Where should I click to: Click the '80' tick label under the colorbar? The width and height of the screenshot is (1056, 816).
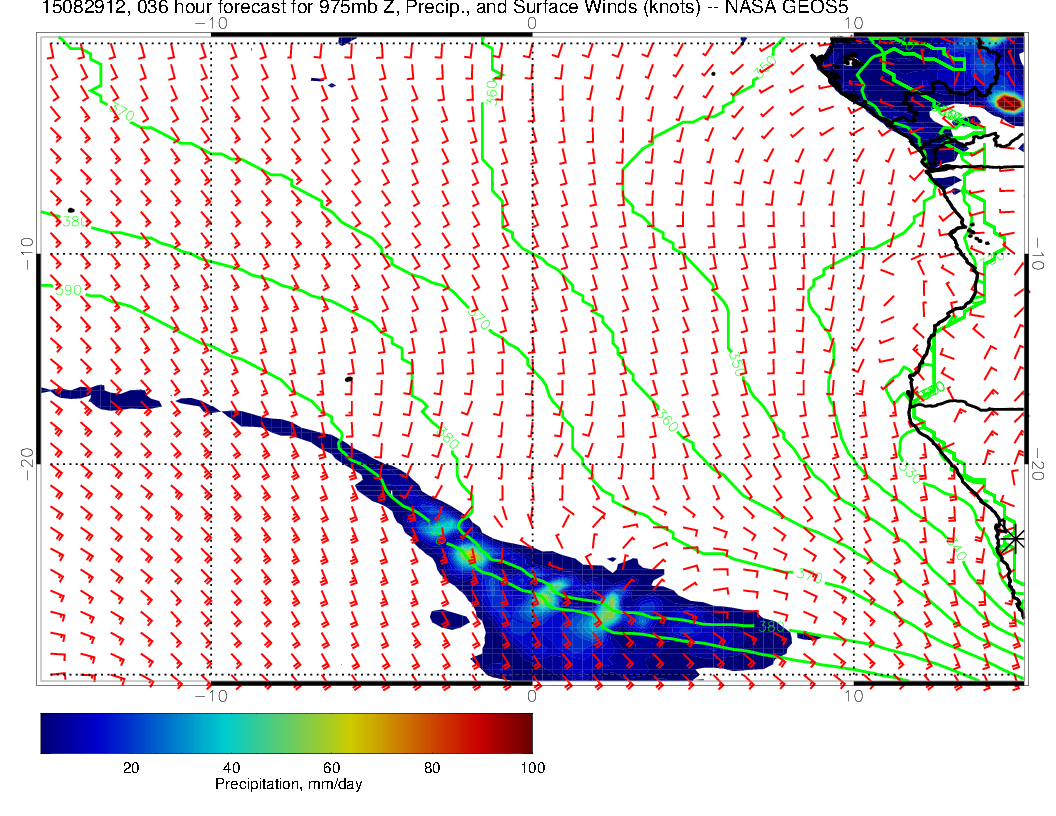click(x=432, y=768)
